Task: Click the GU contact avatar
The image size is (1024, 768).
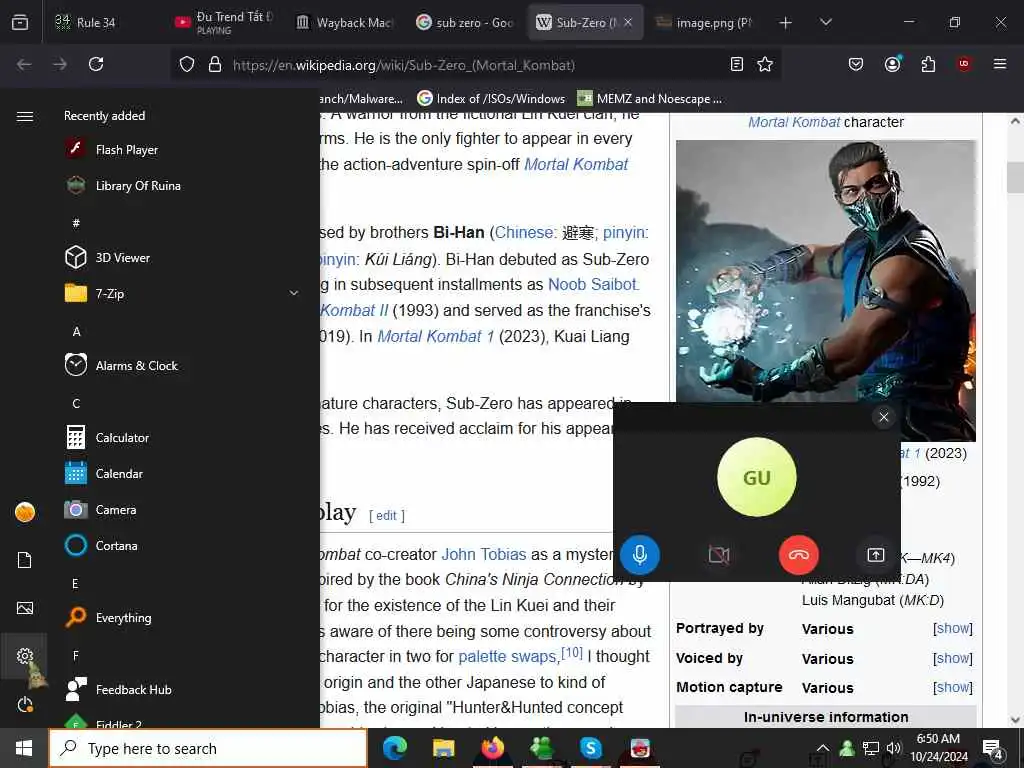Action: click(757, 477)
